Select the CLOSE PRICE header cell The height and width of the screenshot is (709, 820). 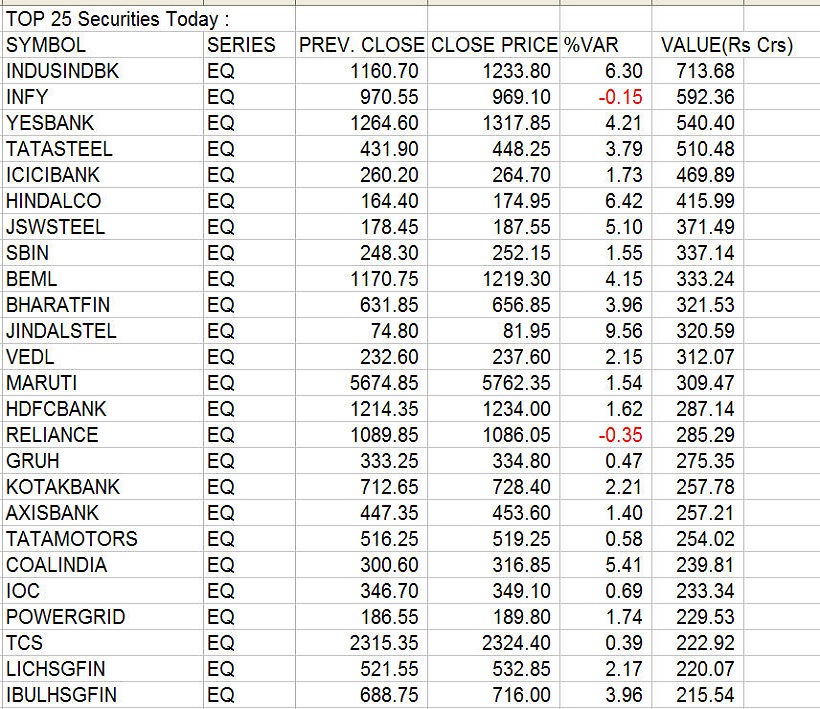click(493, 45)
